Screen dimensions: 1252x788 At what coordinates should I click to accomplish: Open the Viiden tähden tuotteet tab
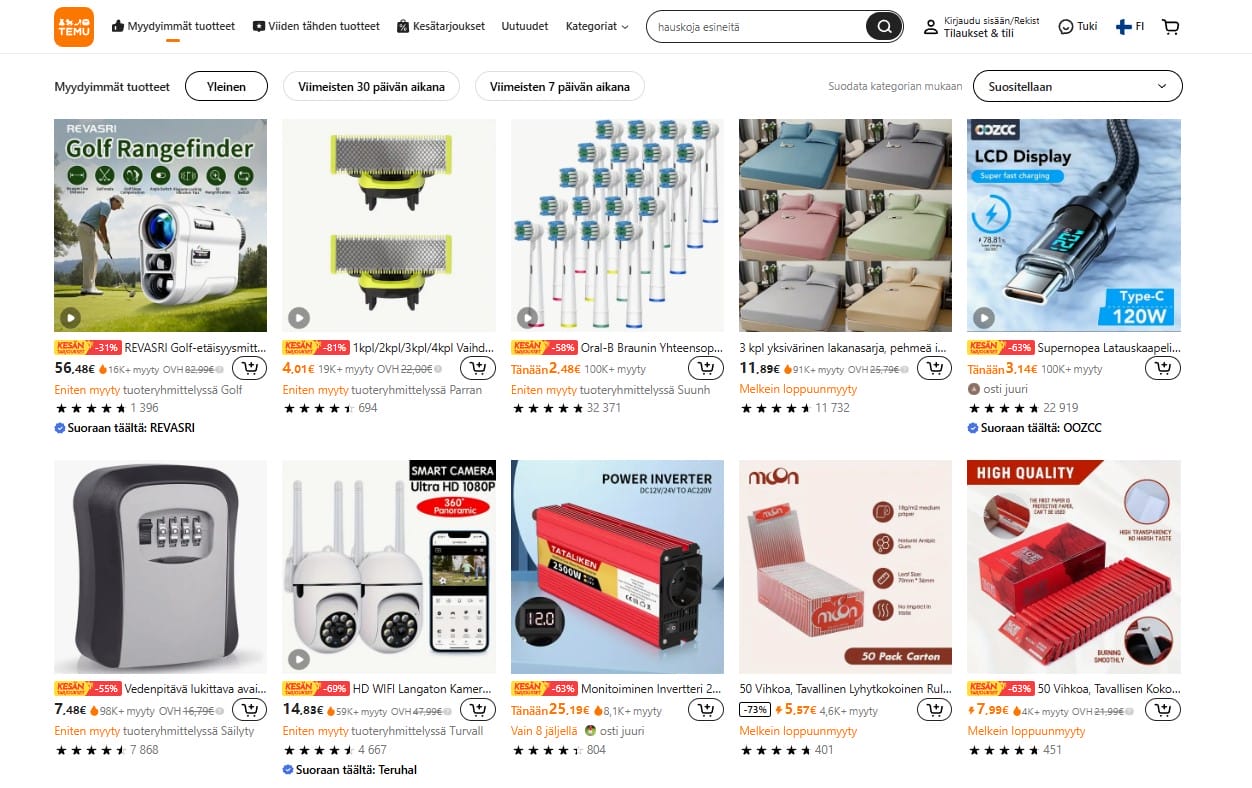click(316, 27)
